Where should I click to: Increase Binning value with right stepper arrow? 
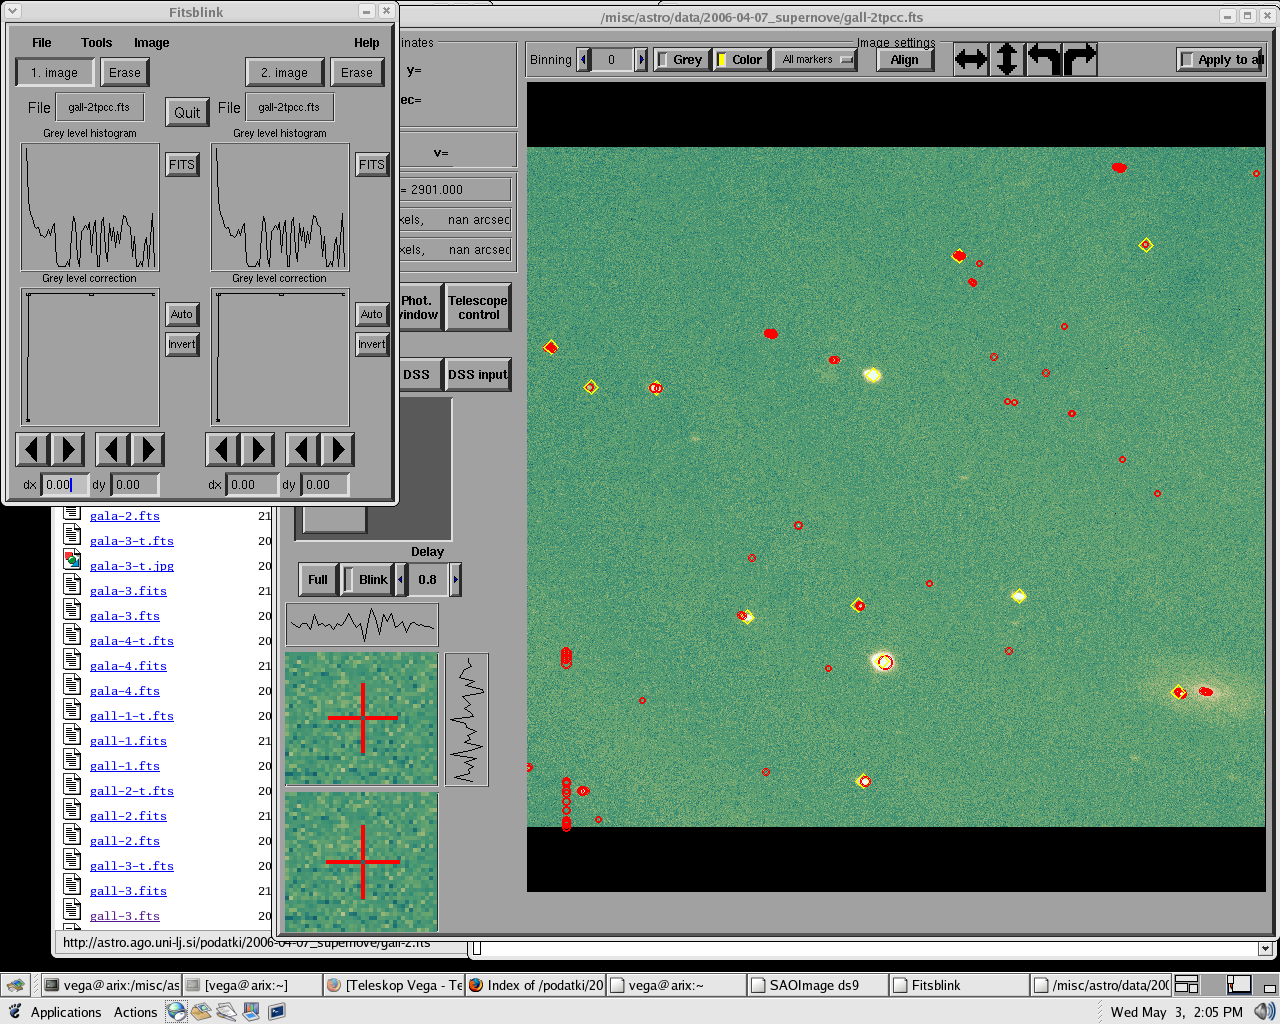(641, 60)
